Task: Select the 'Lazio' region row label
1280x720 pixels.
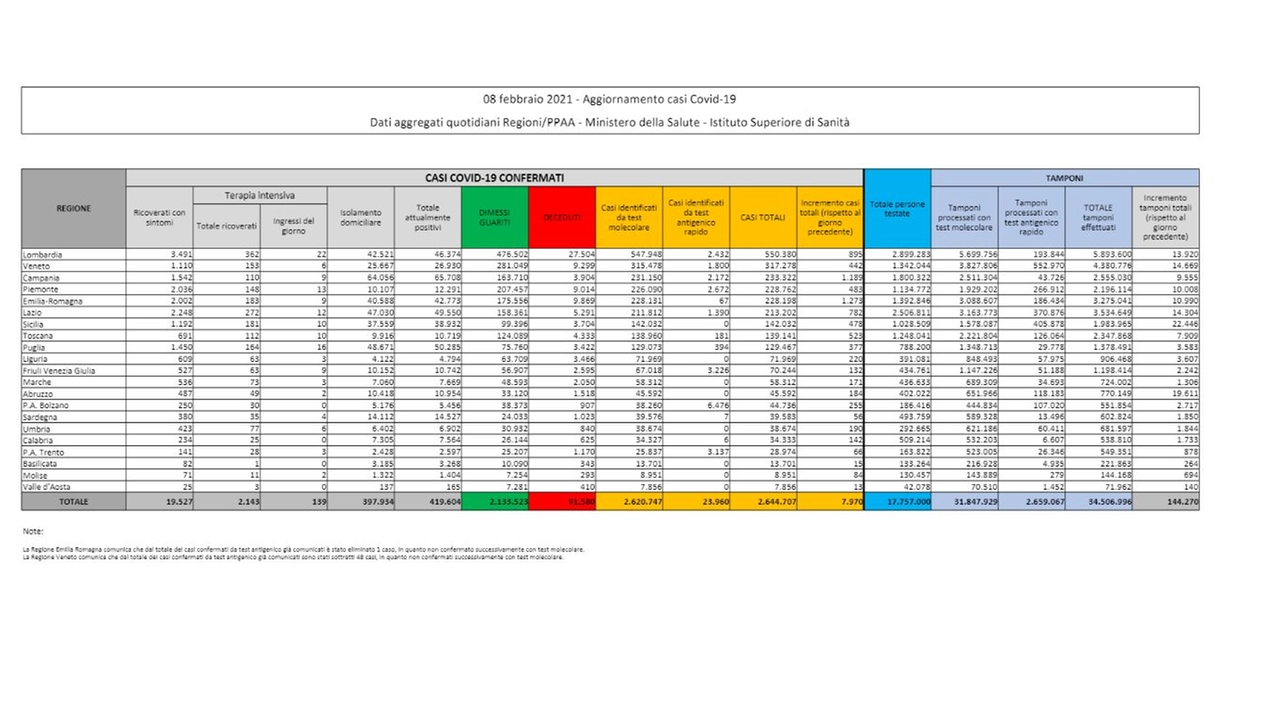Action: click(x=32, y=312)
